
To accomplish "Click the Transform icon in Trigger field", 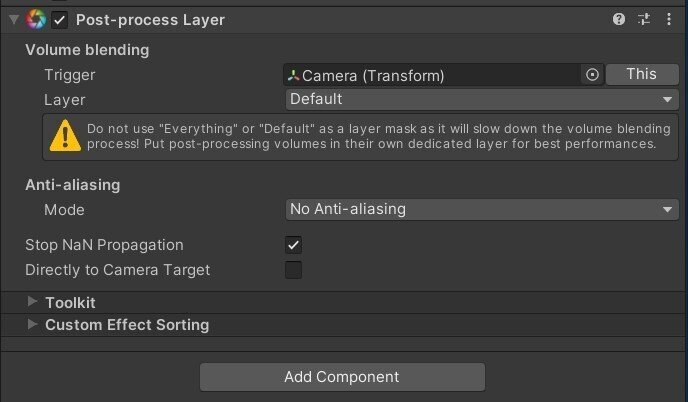I will coord(294,75).
